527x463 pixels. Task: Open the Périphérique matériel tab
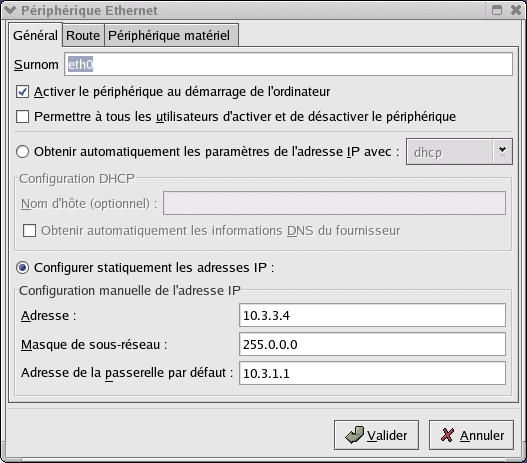(x=171, y=35)
